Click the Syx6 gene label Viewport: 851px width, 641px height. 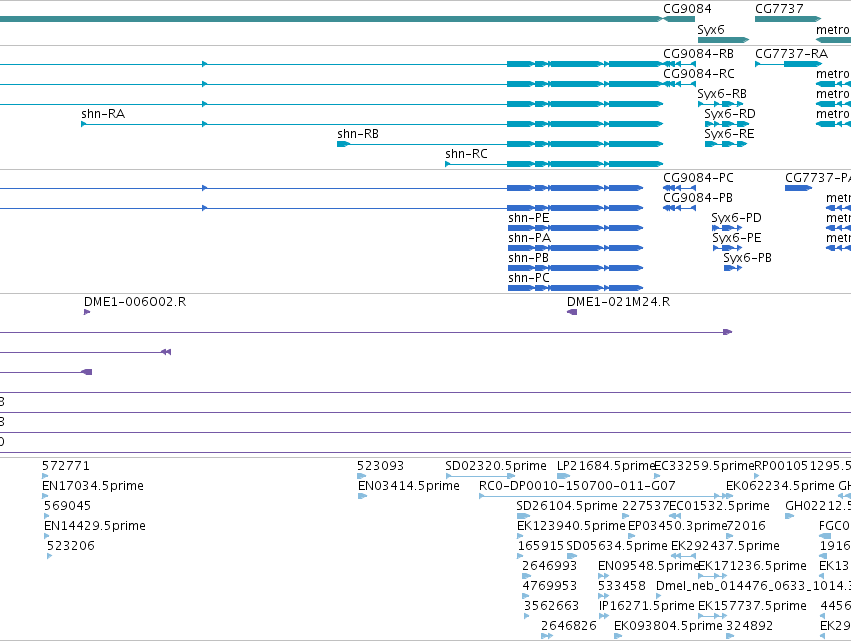[711, 30]
